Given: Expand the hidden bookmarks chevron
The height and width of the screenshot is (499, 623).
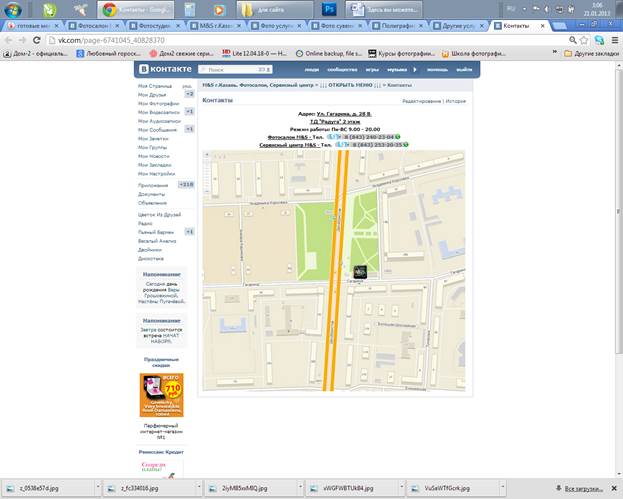Looking at the screenshot, I should pos(555,52).
